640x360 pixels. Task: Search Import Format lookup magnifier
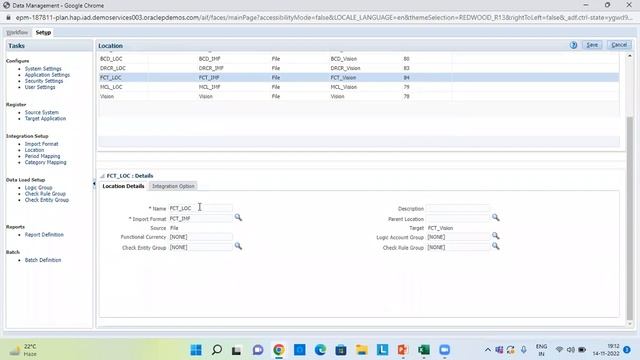pos(238,218)
